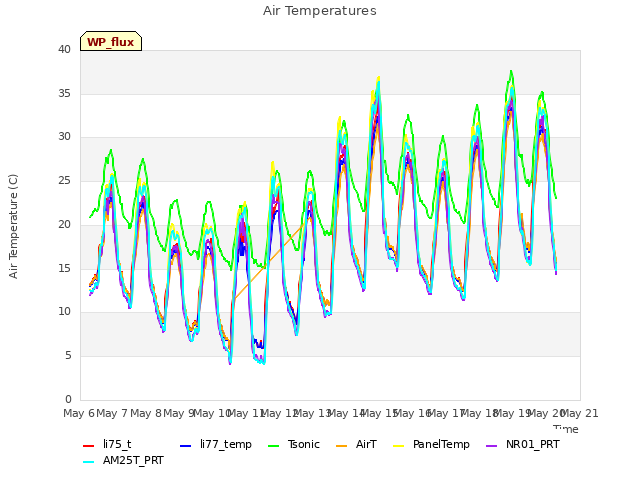Viewport: 640px width, 480px height.
Task: Click the blue li77_temp legend color marker
Action: (x=185, y=446)
